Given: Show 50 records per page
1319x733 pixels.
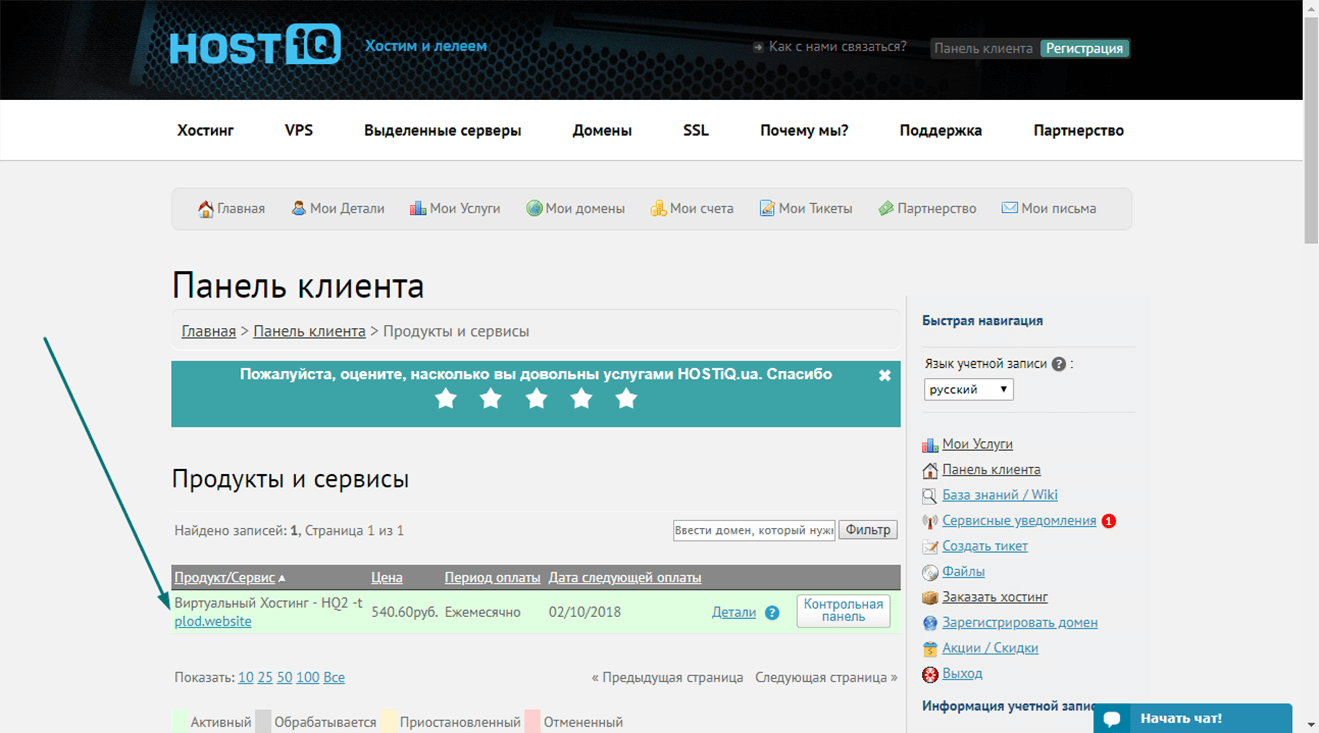Looking at the screenshot, I should tap(285, 677).
